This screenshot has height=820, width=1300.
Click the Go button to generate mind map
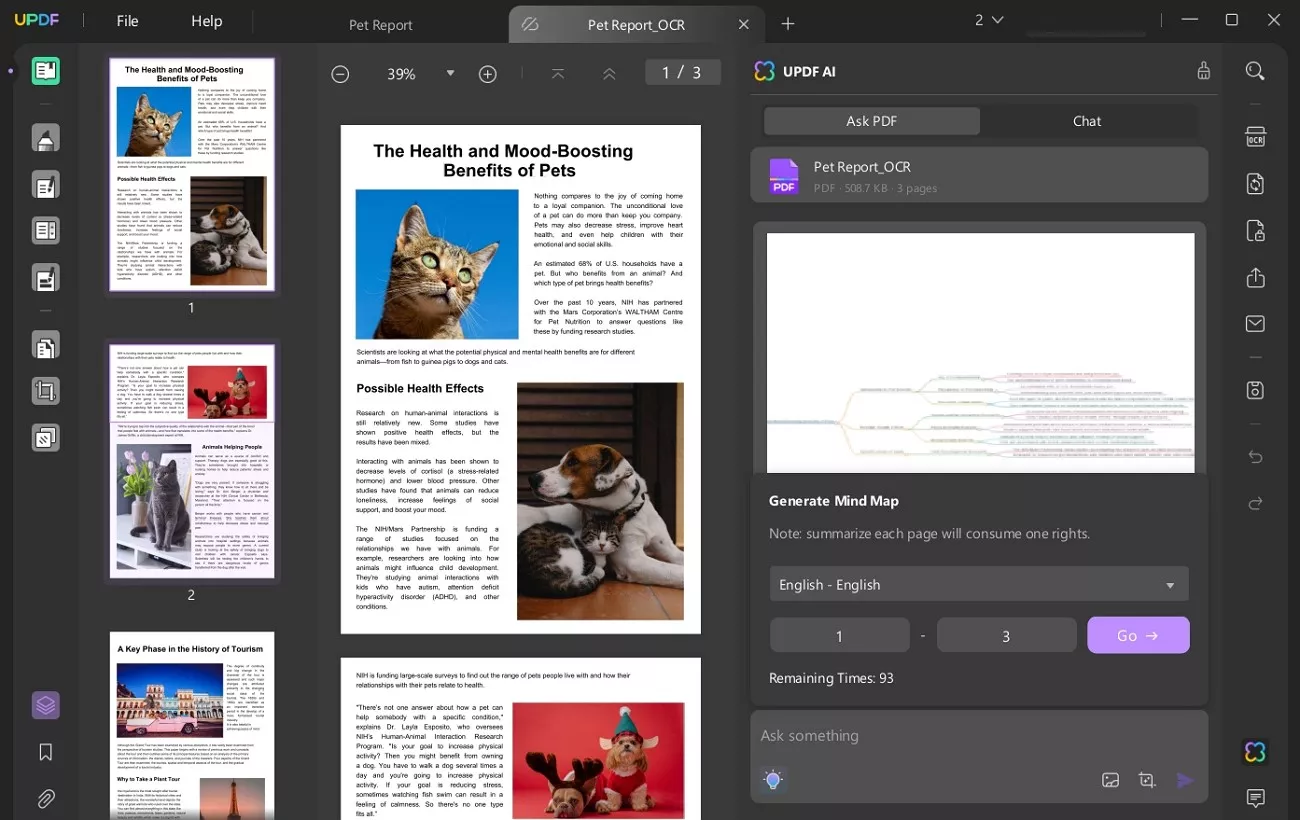1138,635
